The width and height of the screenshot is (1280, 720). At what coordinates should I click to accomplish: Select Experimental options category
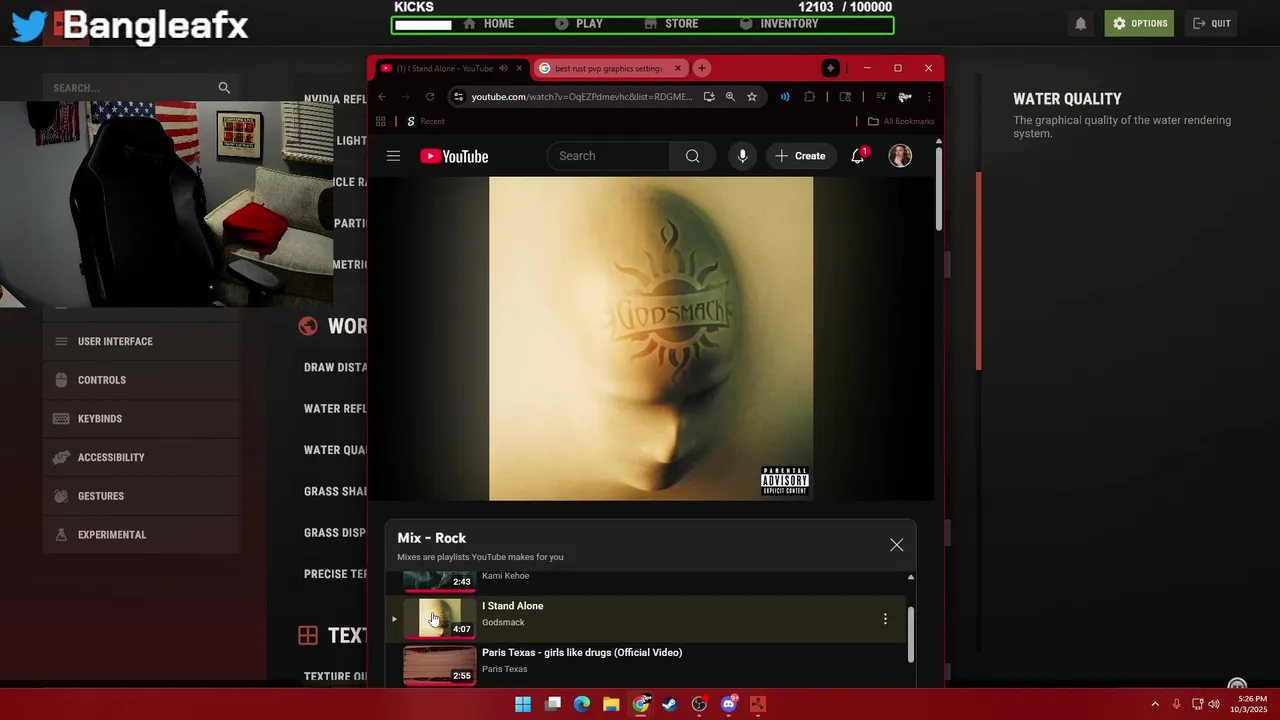[x=141, y=535]
